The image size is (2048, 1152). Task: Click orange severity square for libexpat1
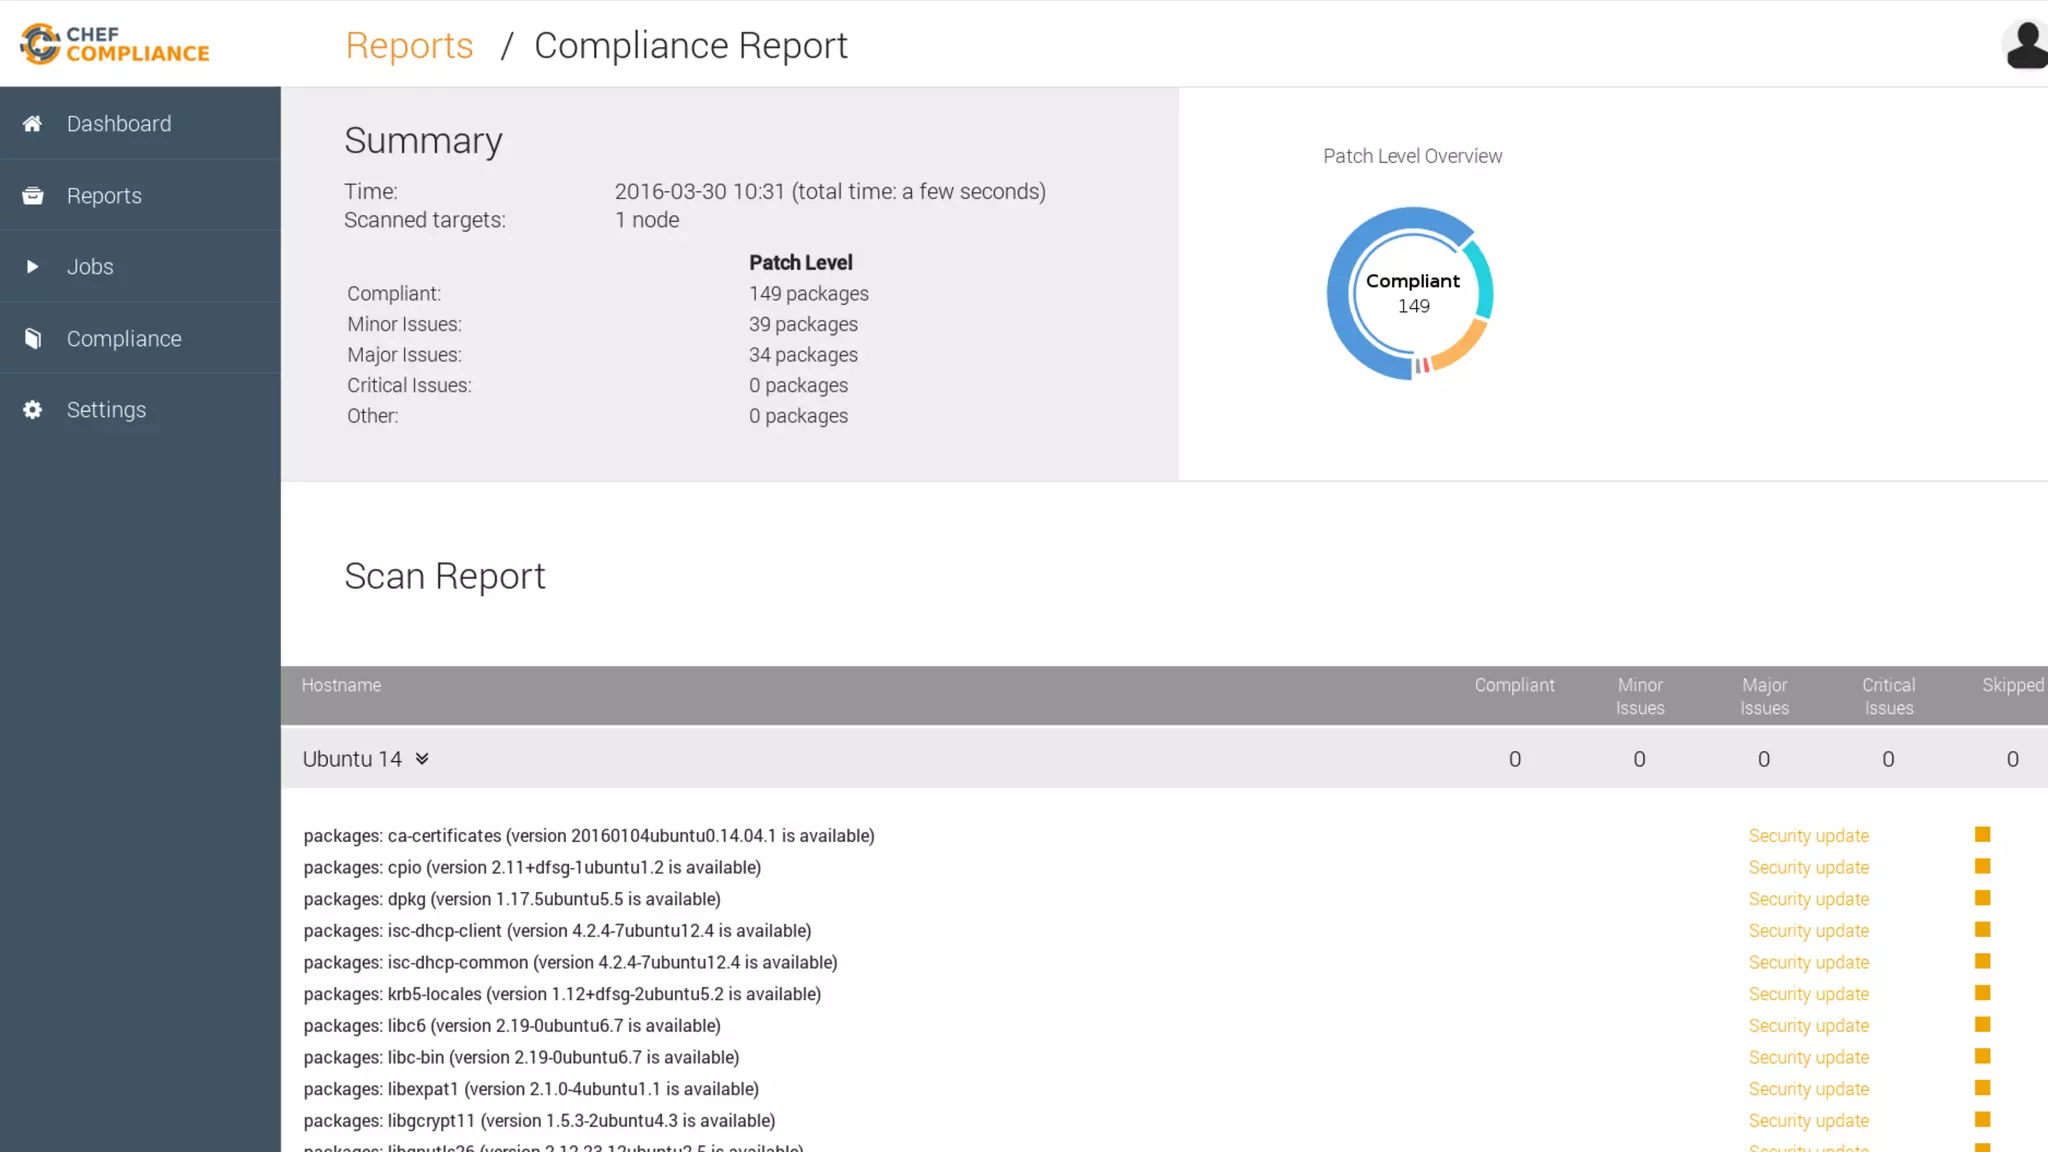[1982, 1088]
